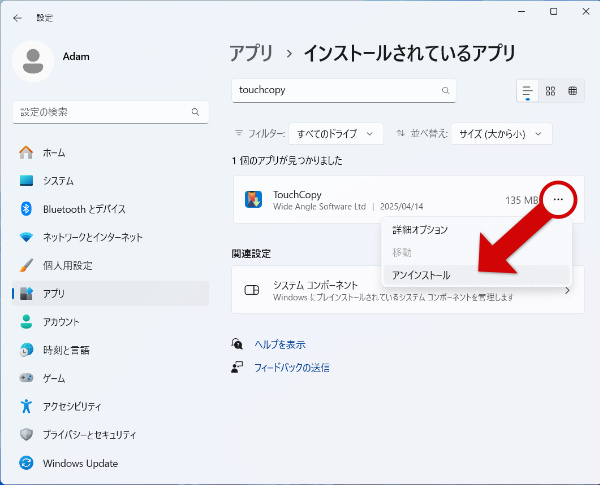Open the すべてのドライブ filter dropdown

click(x=336, y=134)
